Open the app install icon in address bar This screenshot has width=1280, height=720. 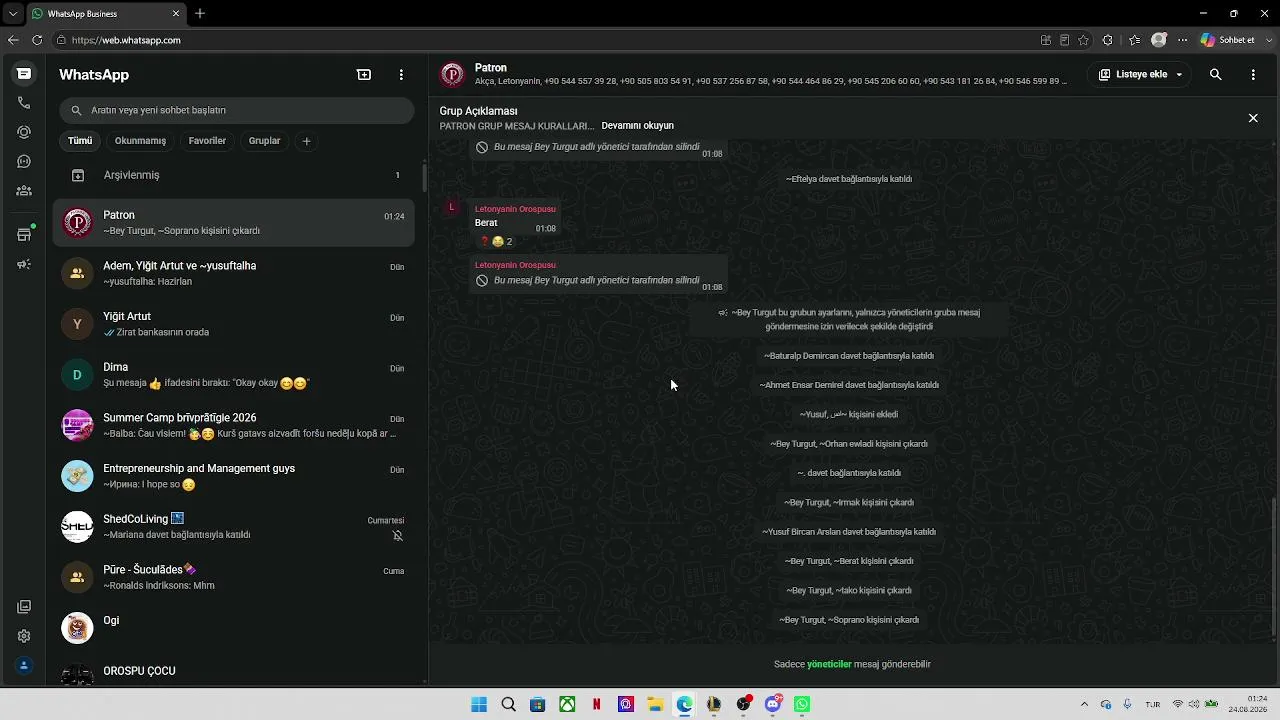click(1046, 40)
